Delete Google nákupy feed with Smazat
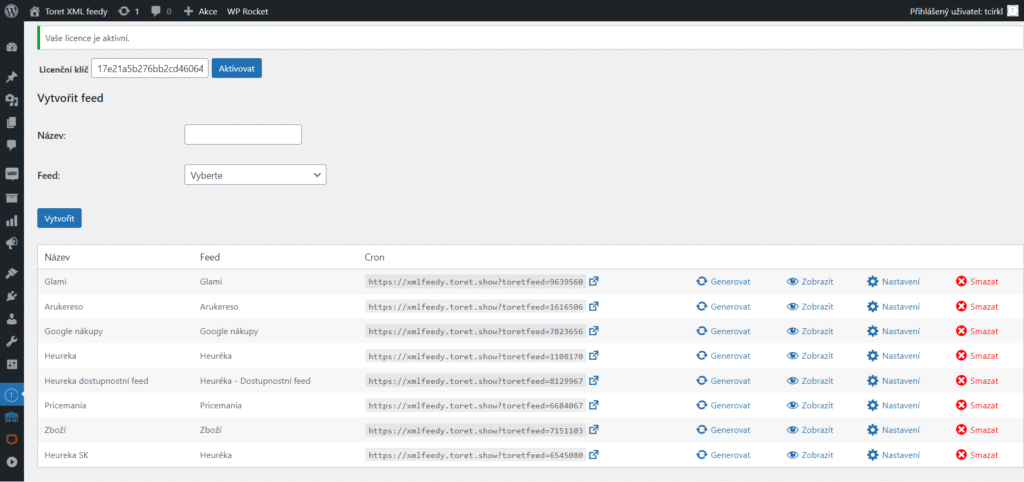 pos(977,331)
